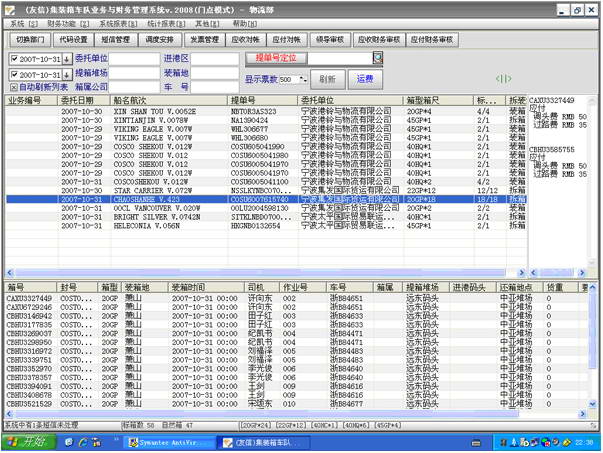Sort by 委托日期 column header

[x=83, y=101]
